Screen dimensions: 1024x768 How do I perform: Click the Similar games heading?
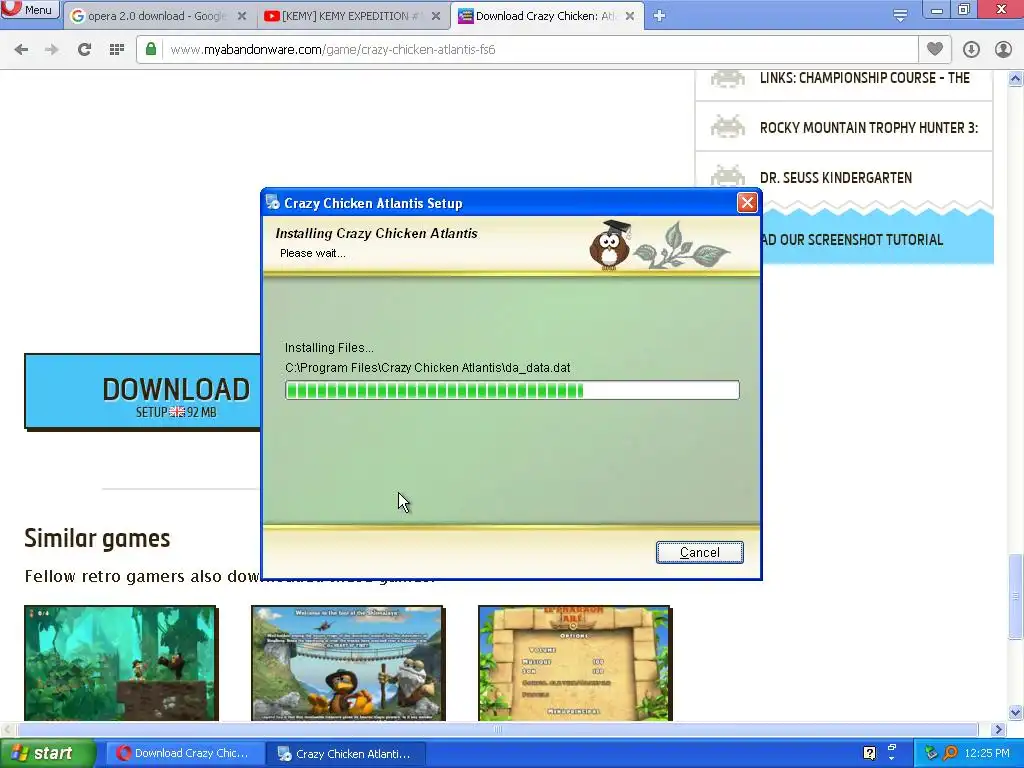97,539
